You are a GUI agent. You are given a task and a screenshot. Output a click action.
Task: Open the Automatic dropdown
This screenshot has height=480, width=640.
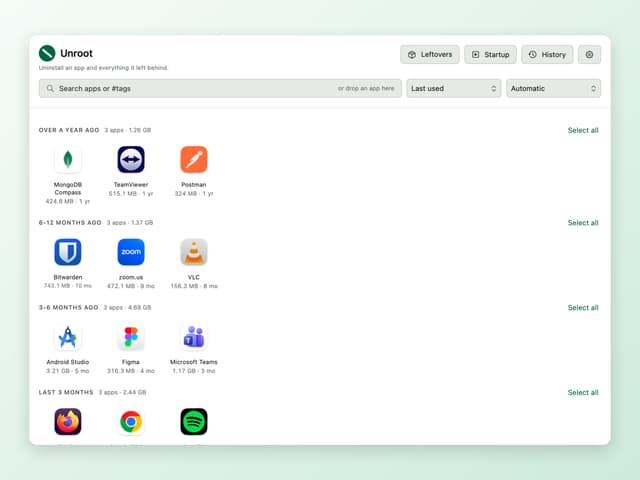click(553, 89)
